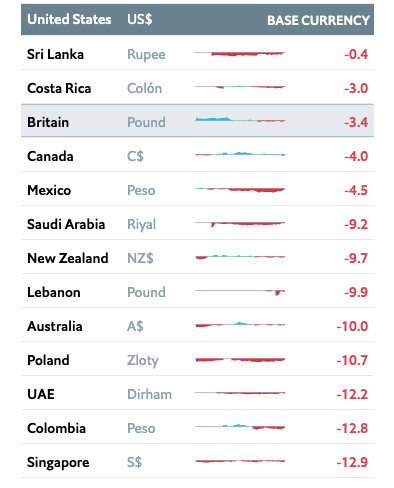Open the Saudi Arabia Riyal row
Viewport: 394px width, 488px height.
point(197,223)
